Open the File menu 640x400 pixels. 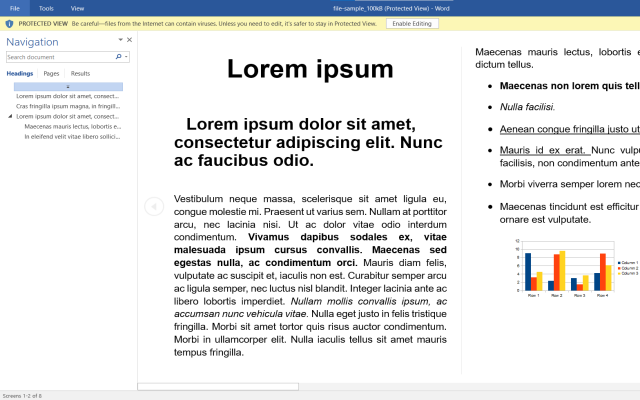(15, 7)
